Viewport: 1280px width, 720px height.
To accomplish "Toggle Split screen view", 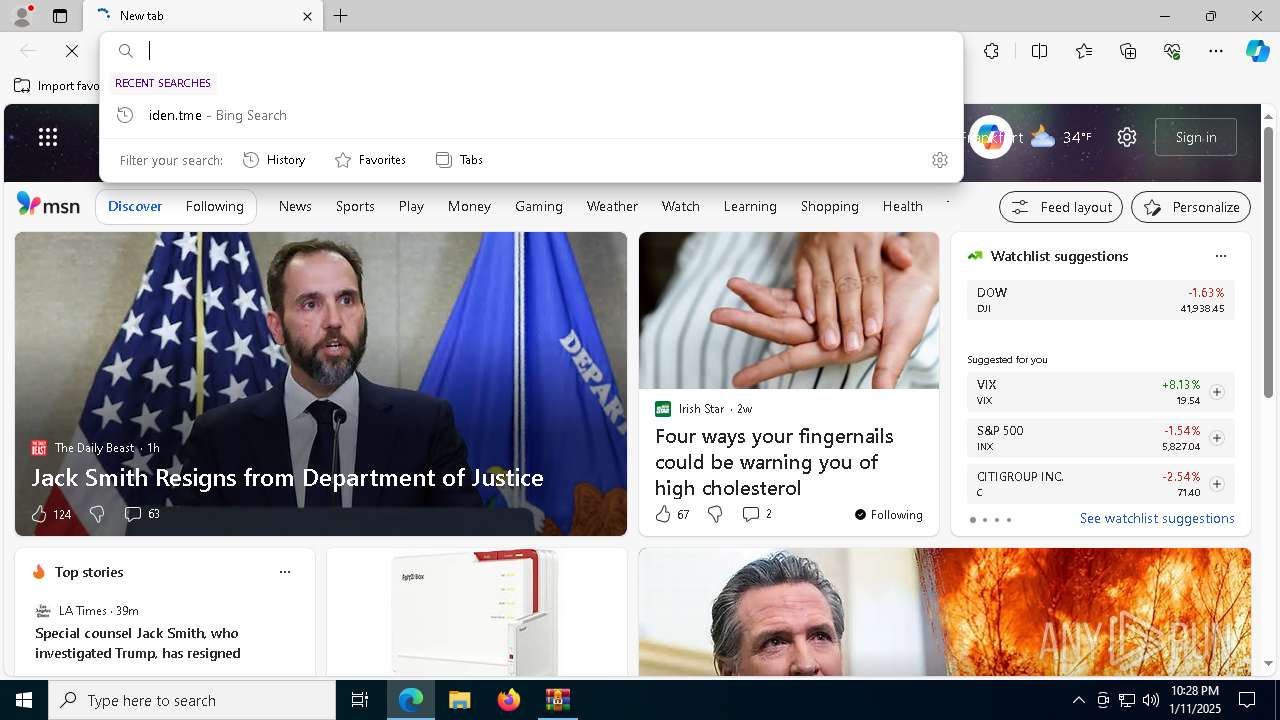I will [x=1039, y=51].
